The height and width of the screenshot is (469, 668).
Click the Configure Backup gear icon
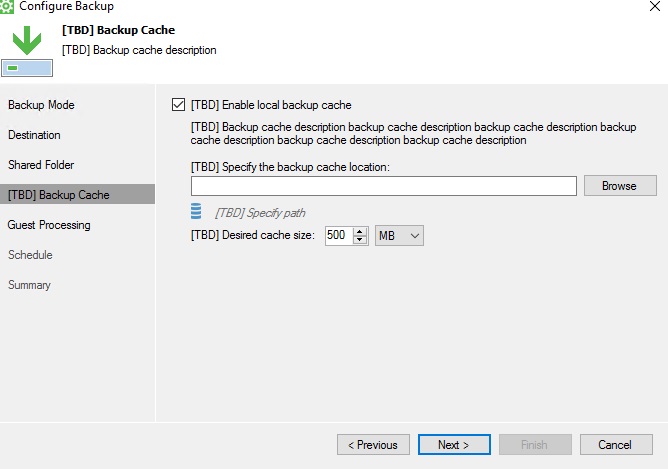(6, 6)
